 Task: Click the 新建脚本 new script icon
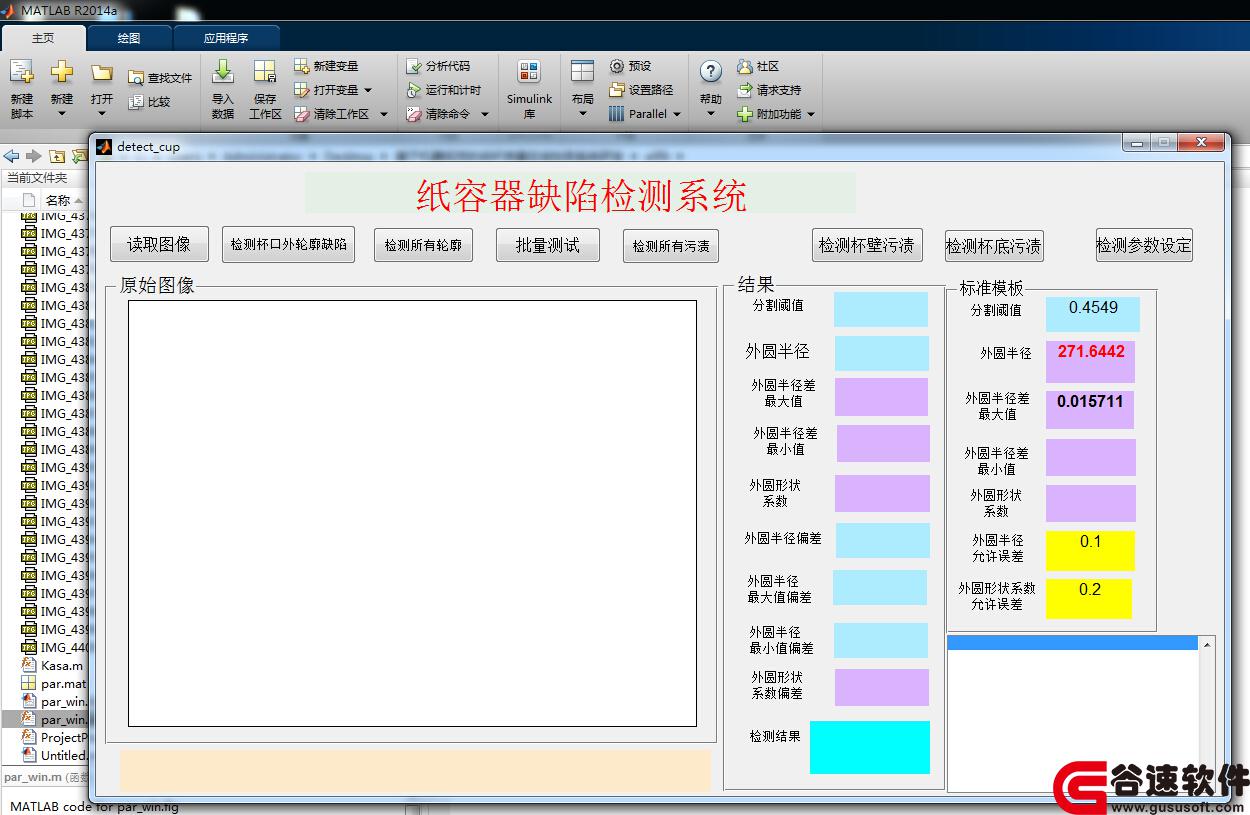click(x=22, y=72)
